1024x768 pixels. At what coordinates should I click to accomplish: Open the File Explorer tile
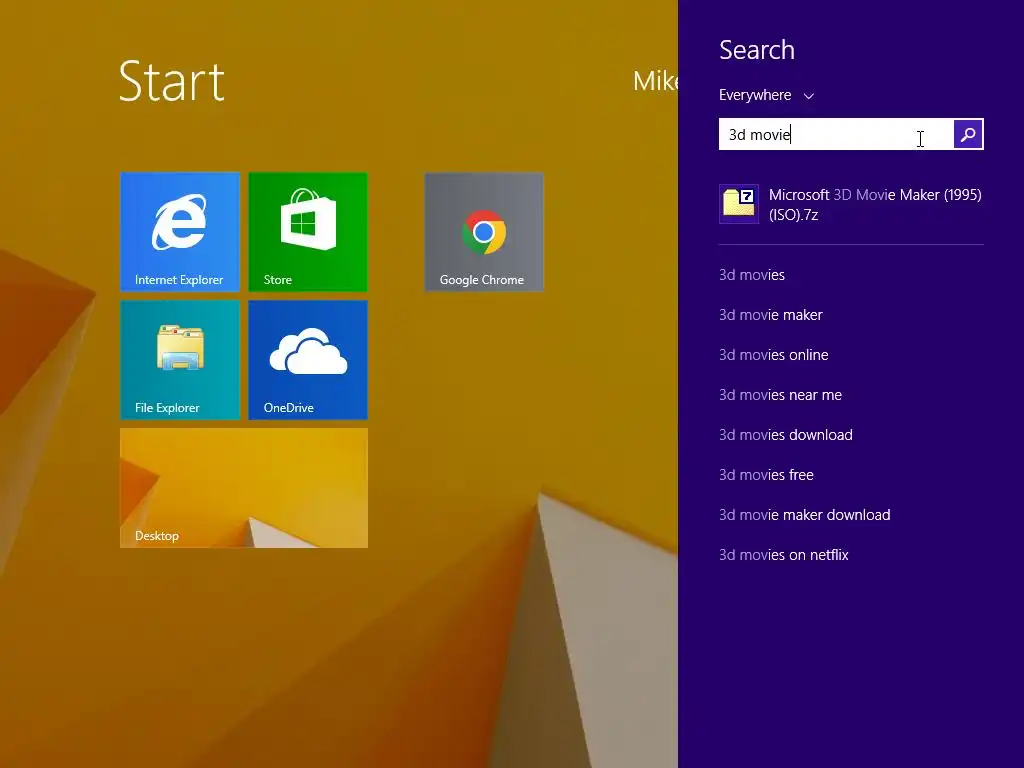pos(180,360)
